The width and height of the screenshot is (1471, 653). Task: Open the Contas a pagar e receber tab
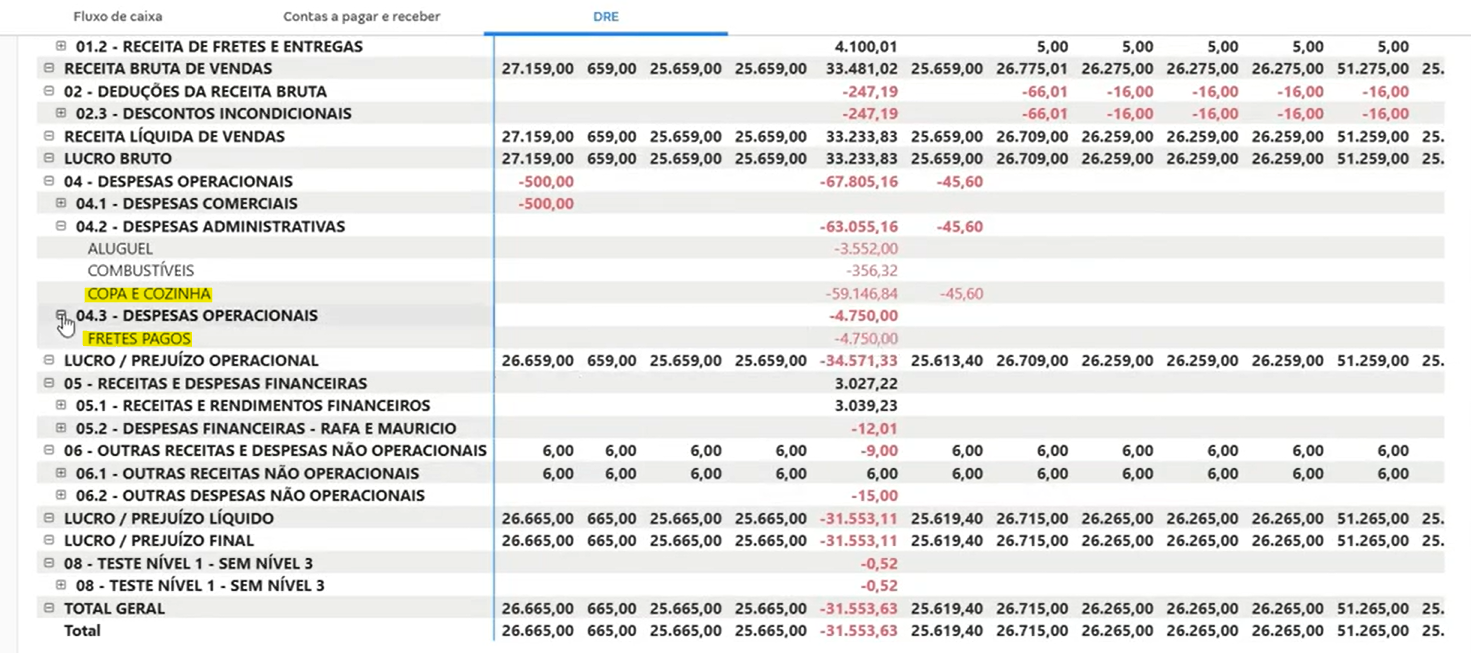pos(361,16)
